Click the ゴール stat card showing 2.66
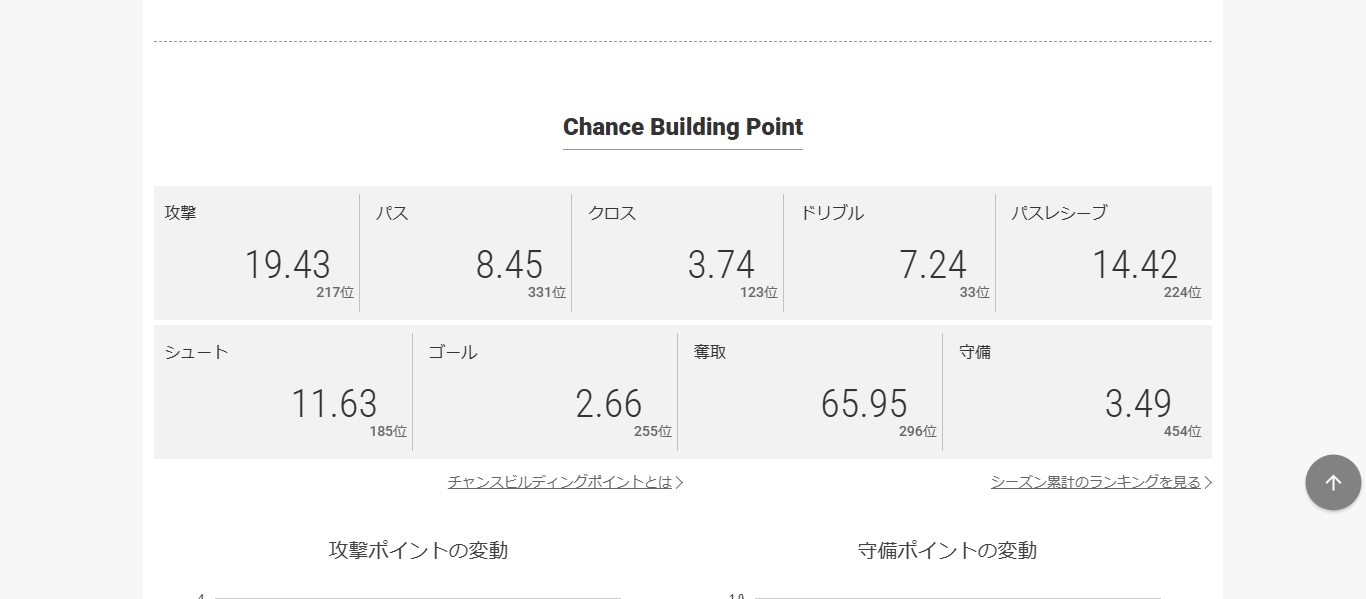Viewport: 1366px width, 599px height. pyautogui.click(x=545, y=392)
